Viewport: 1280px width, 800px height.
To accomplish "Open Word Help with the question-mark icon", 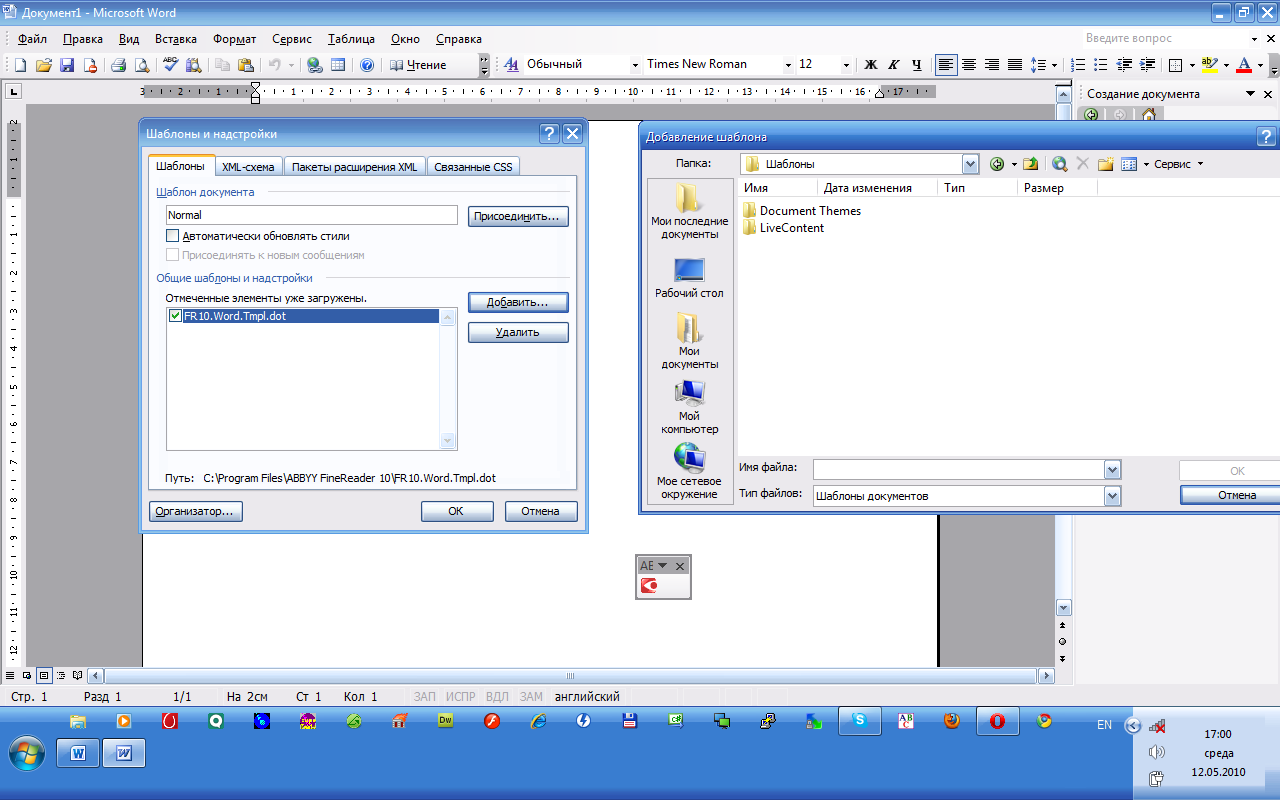I will [x=367, y=65].
